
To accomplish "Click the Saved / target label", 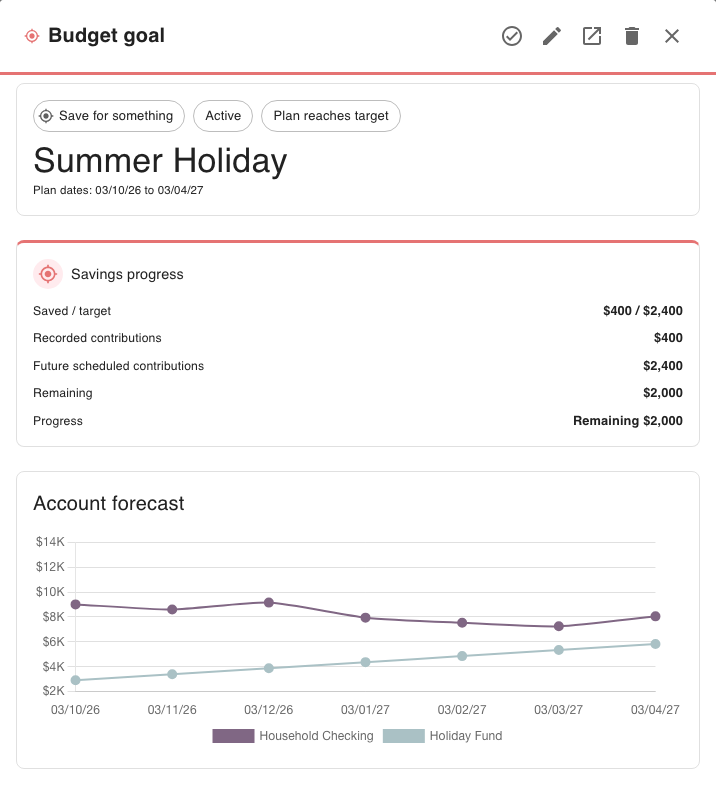I will coord(72,311).
